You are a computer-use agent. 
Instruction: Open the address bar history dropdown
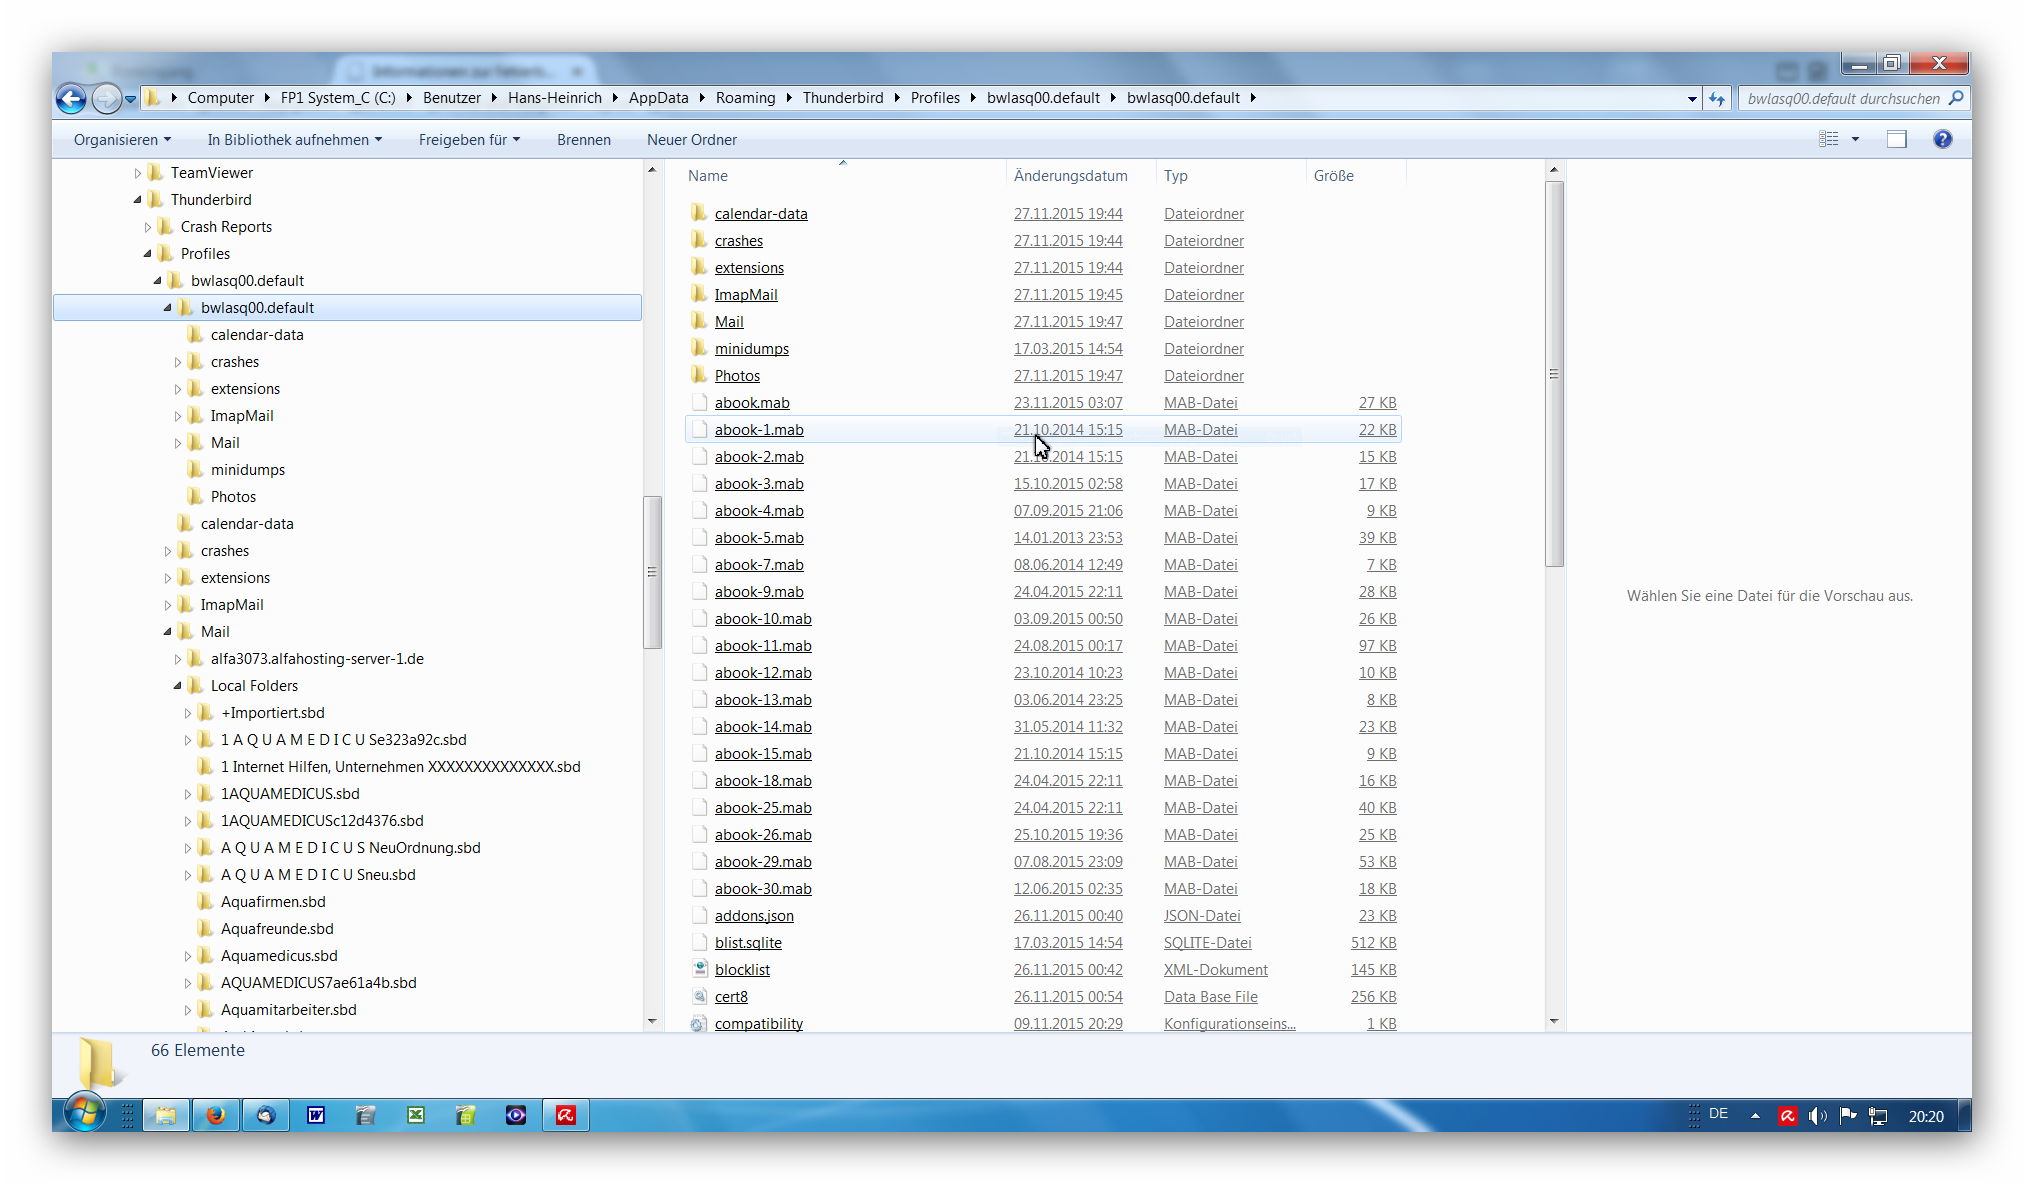[x=1692, y=98]
